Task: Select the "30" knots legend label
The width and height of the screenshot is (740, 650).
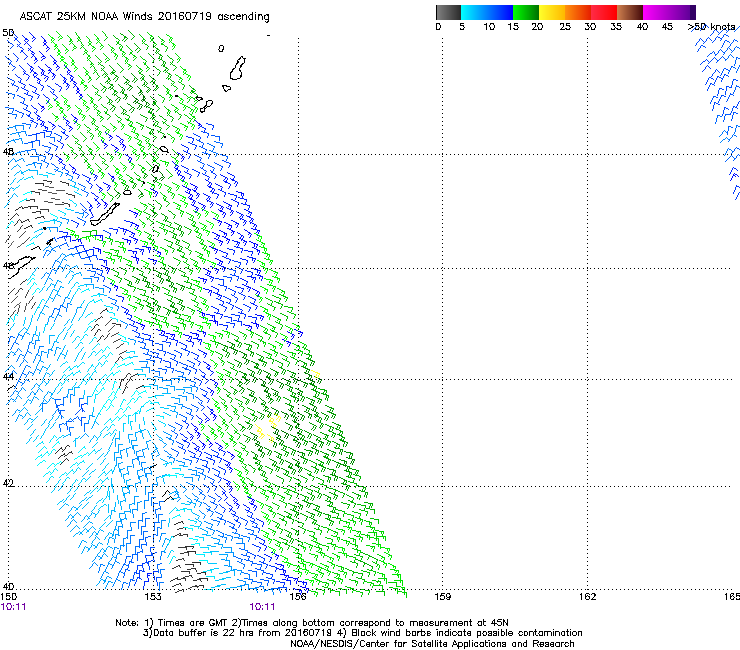Action: (x=590, y=27)
